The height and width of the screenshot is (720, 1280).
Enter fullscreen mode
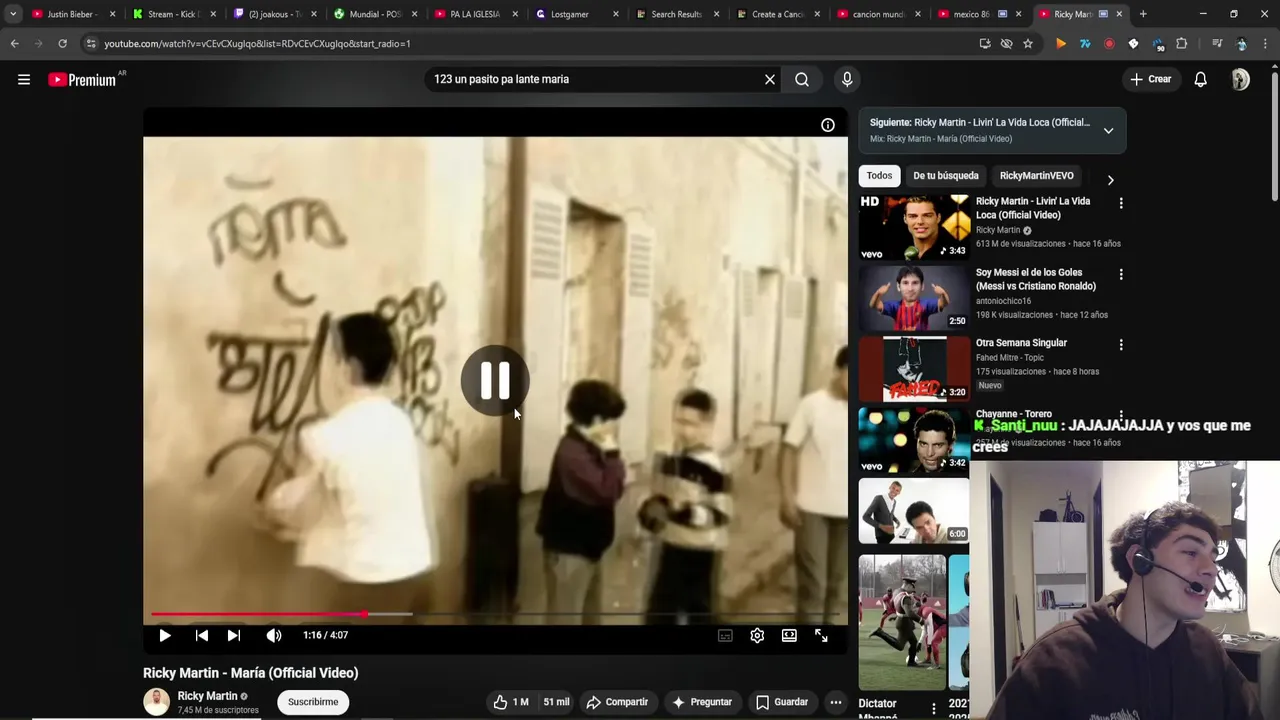pos(821,635)
